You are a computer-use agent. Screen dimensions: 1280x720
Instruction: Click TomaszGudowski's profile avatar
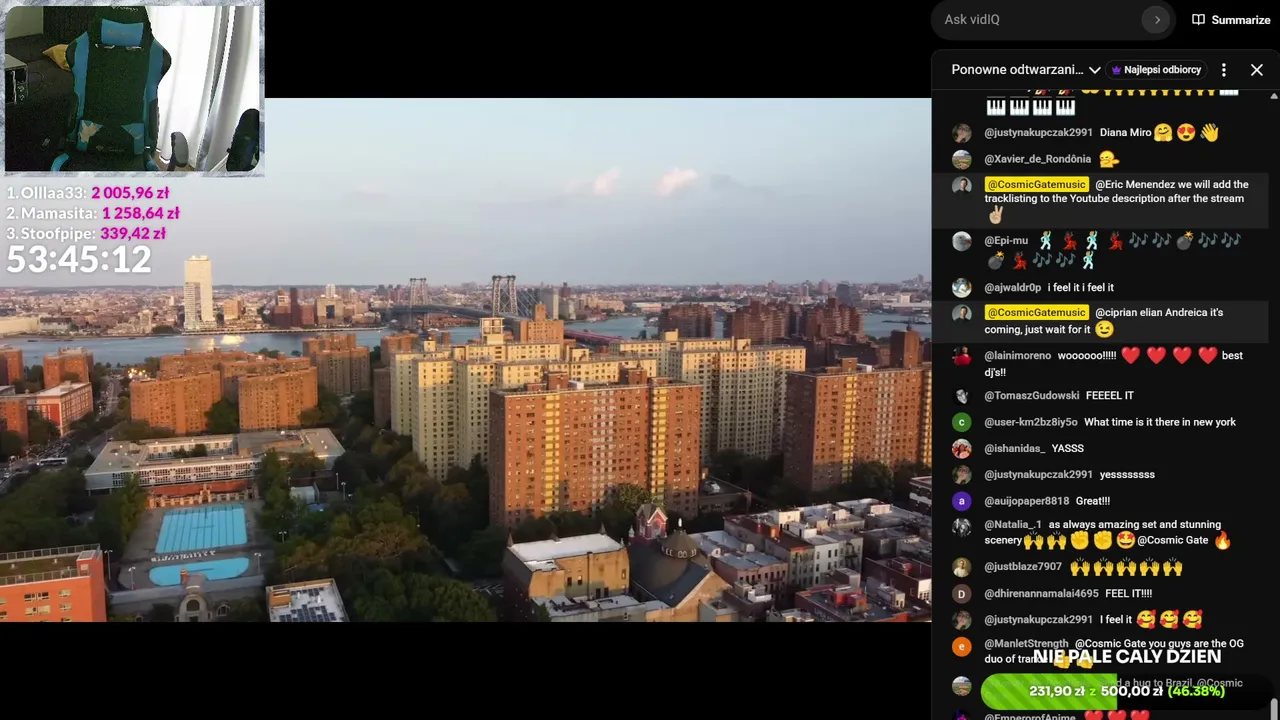point(961,396)
